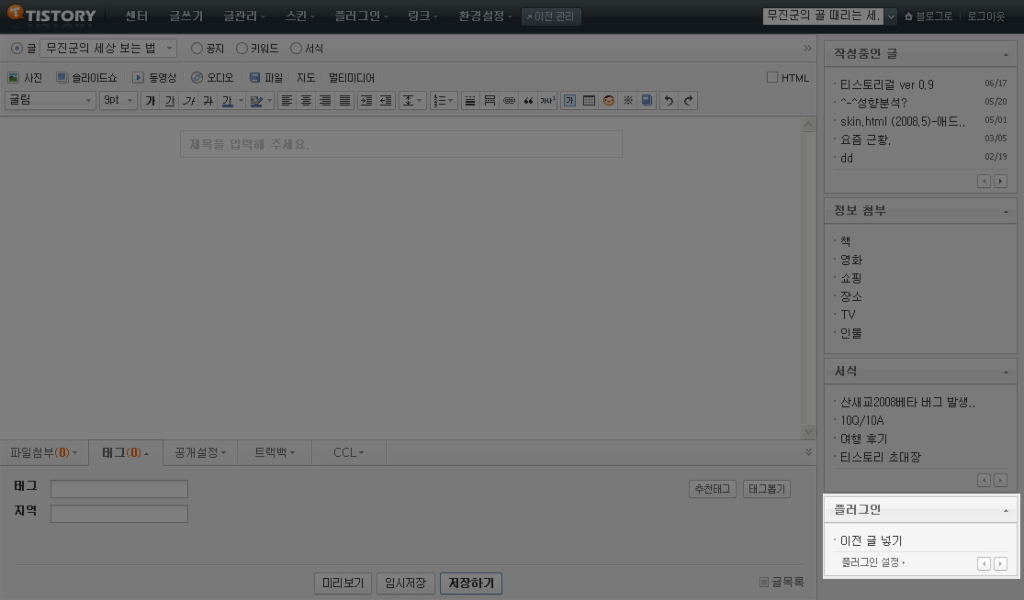Switch to the 공개설정 tab
Image resolution: width=1024 pixels, height=600 pixels.
coord(200,452)
